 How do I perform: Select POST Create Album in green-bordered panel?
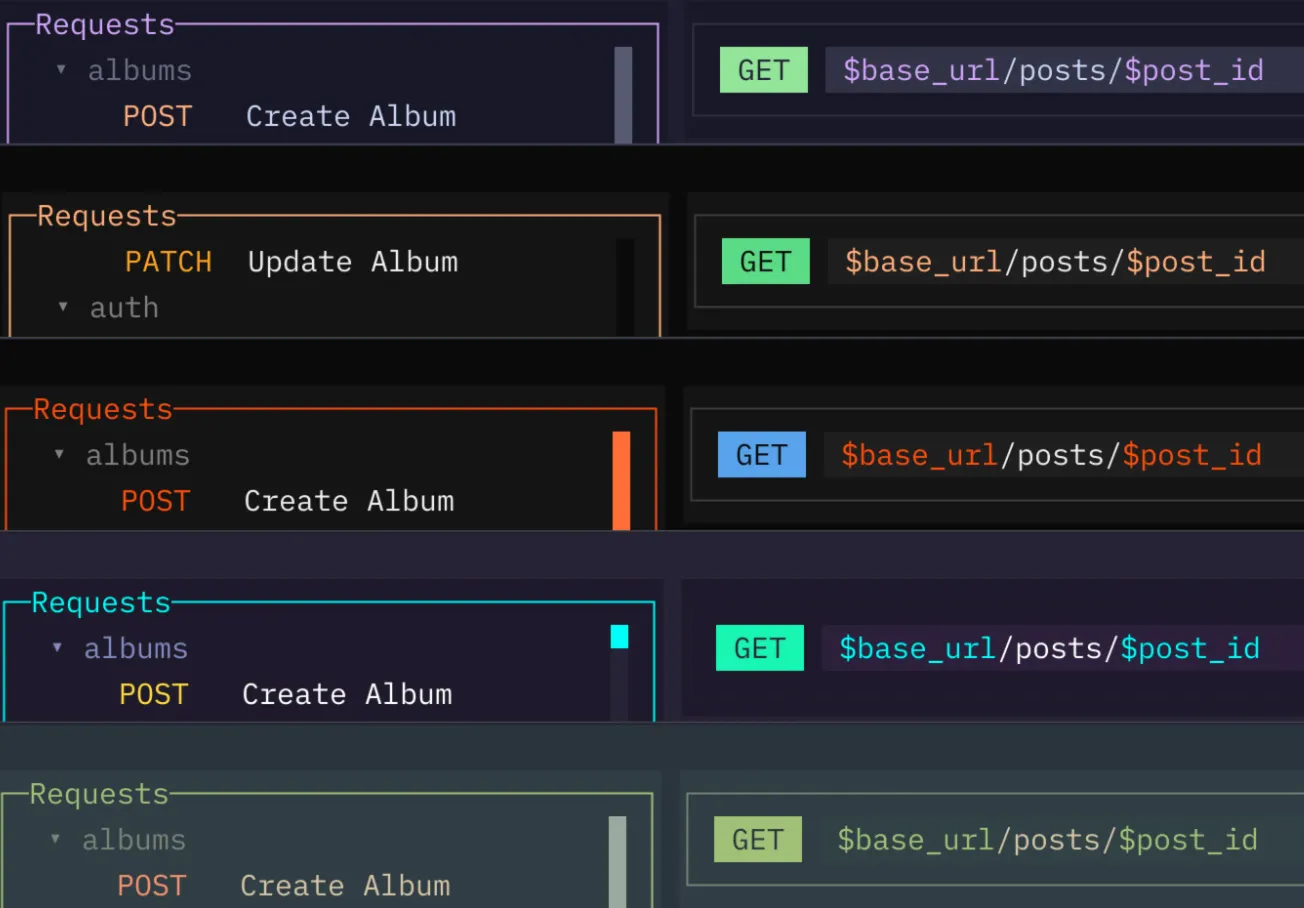click(283, 886)
